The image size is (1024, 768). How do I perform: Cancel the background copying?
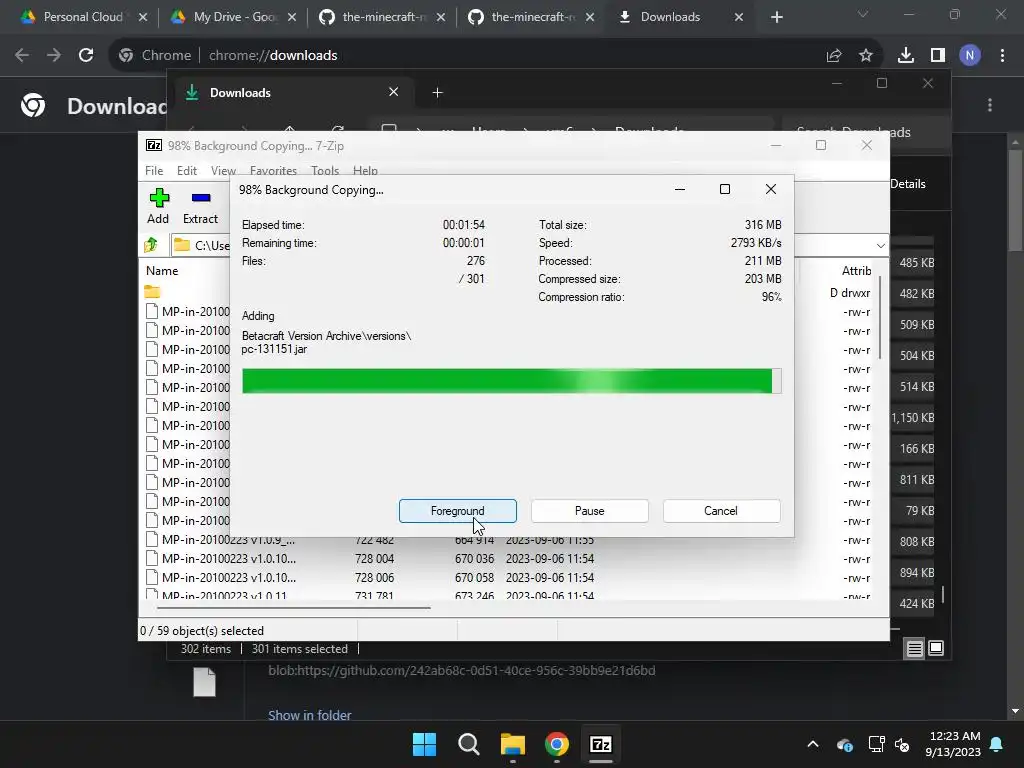coord(721,511)
